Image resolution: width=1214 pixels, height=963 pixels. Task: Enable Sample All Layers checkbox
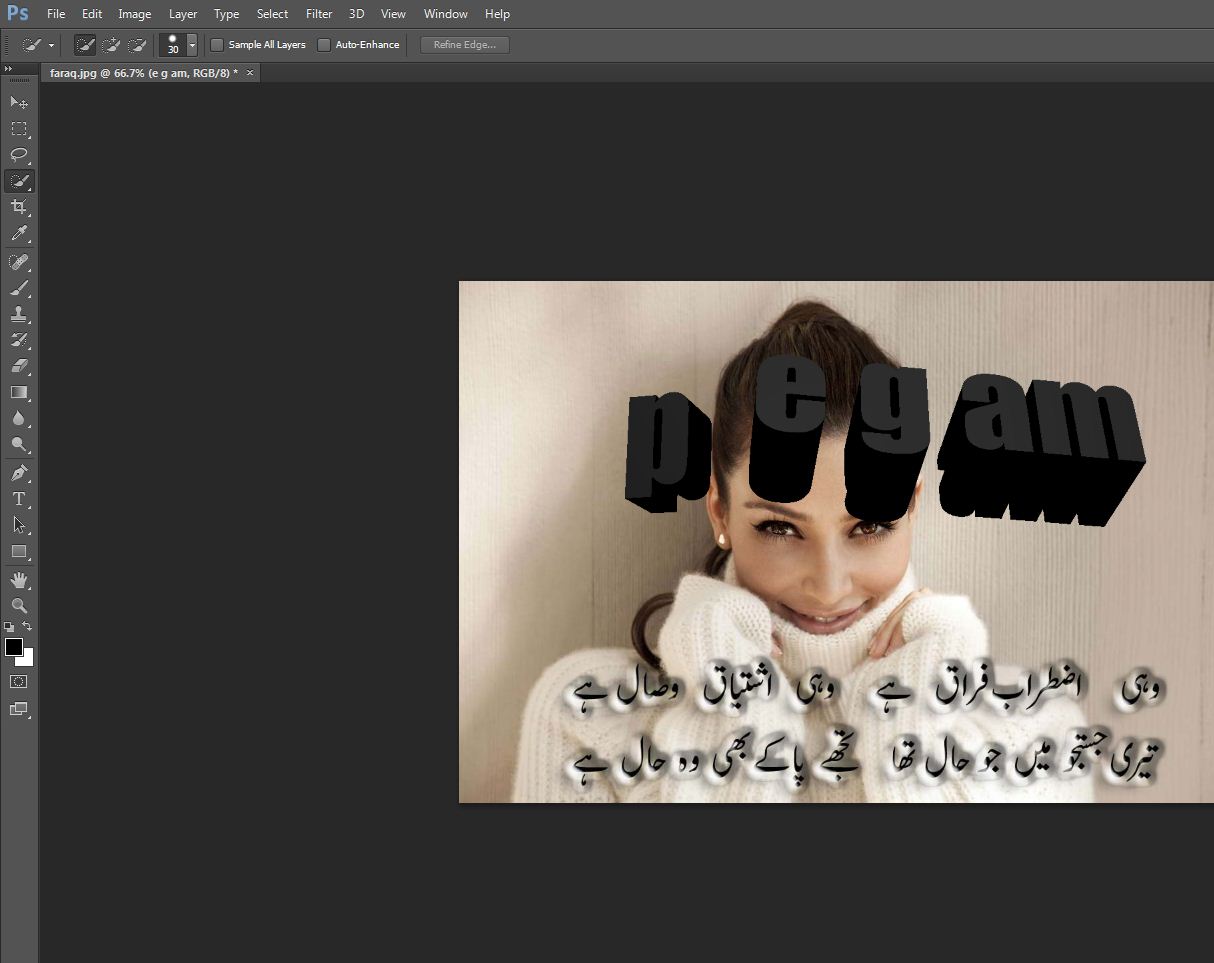(x=217, y=45)
